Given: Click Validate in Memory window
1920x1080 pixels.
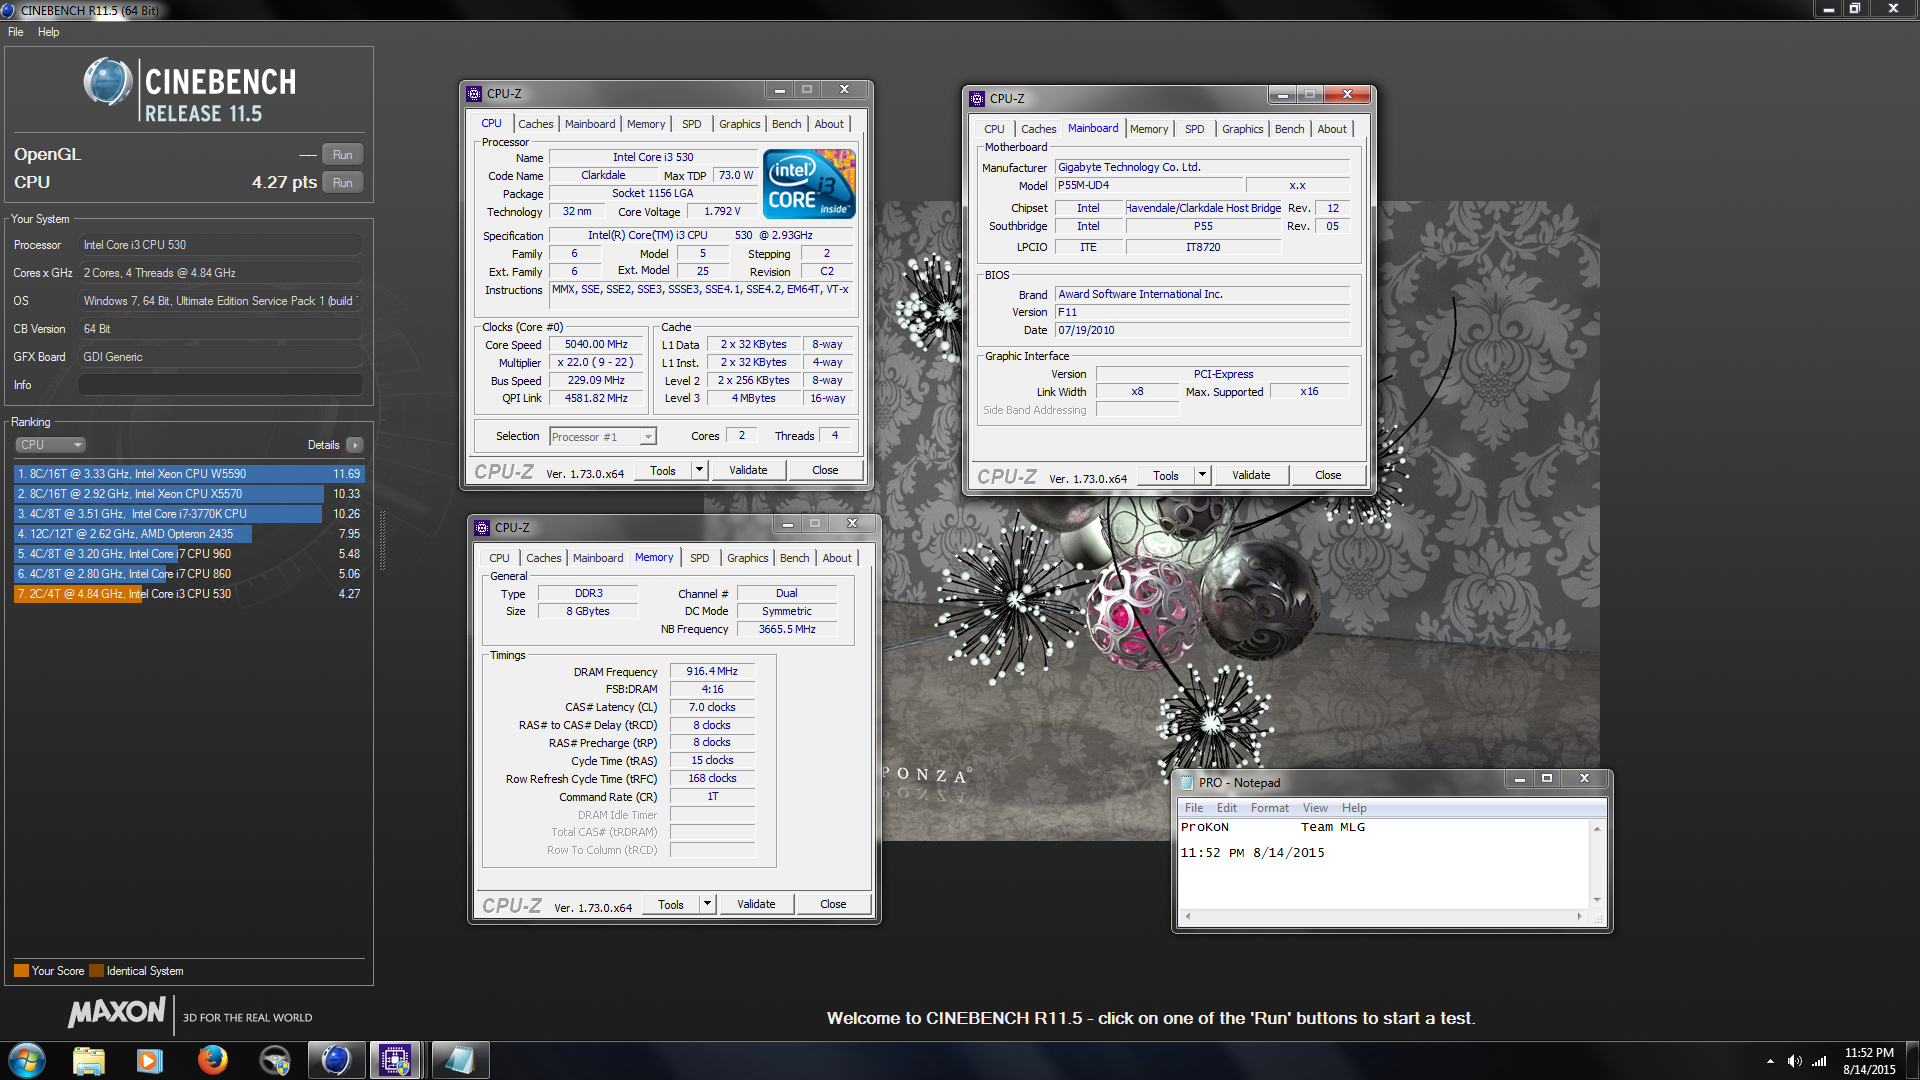Looking at the screenshot, I should click(756, 905).
